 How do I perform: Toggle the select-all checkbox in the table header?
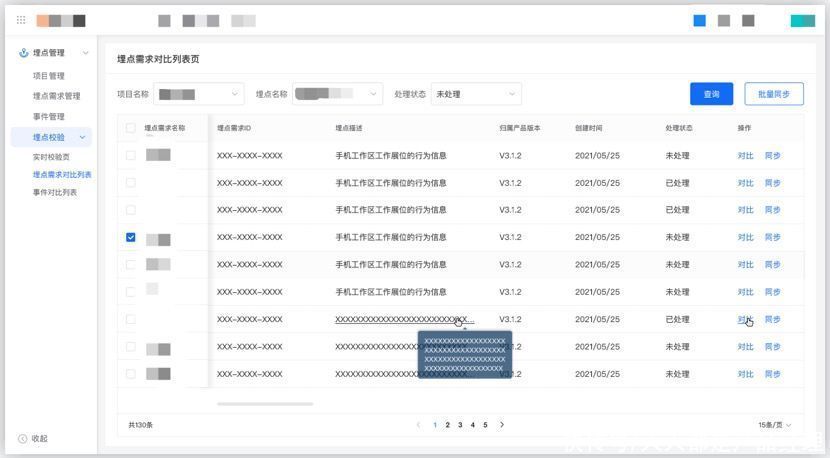coord(130,128)
